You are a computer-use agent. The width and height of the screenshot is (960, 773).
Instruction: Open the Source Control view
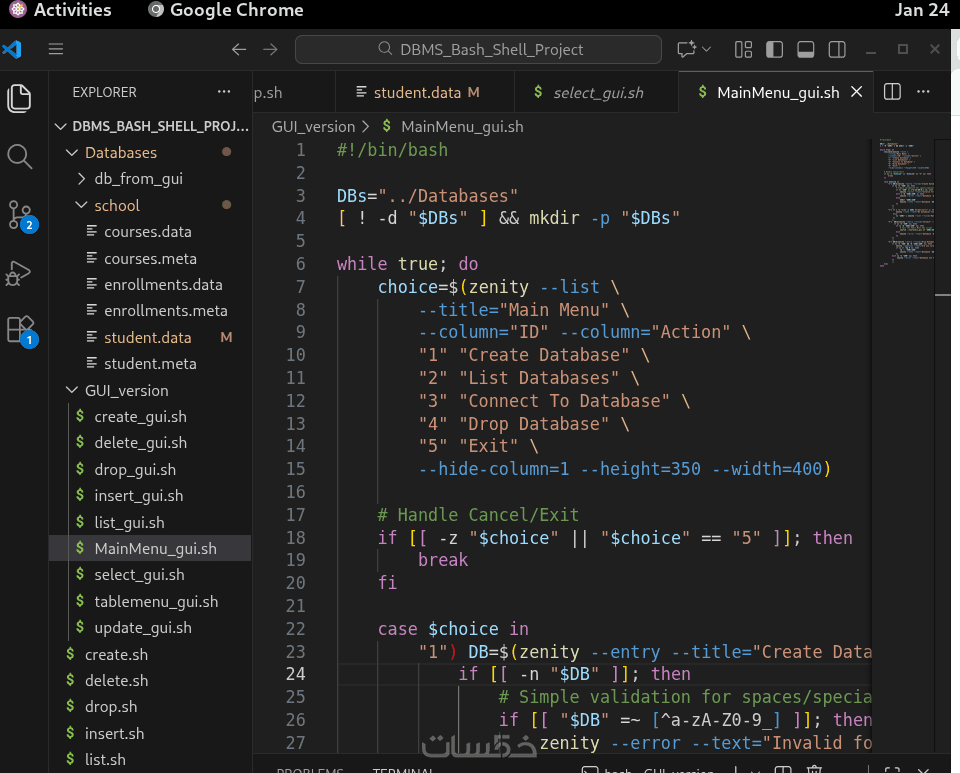[20, 214]
